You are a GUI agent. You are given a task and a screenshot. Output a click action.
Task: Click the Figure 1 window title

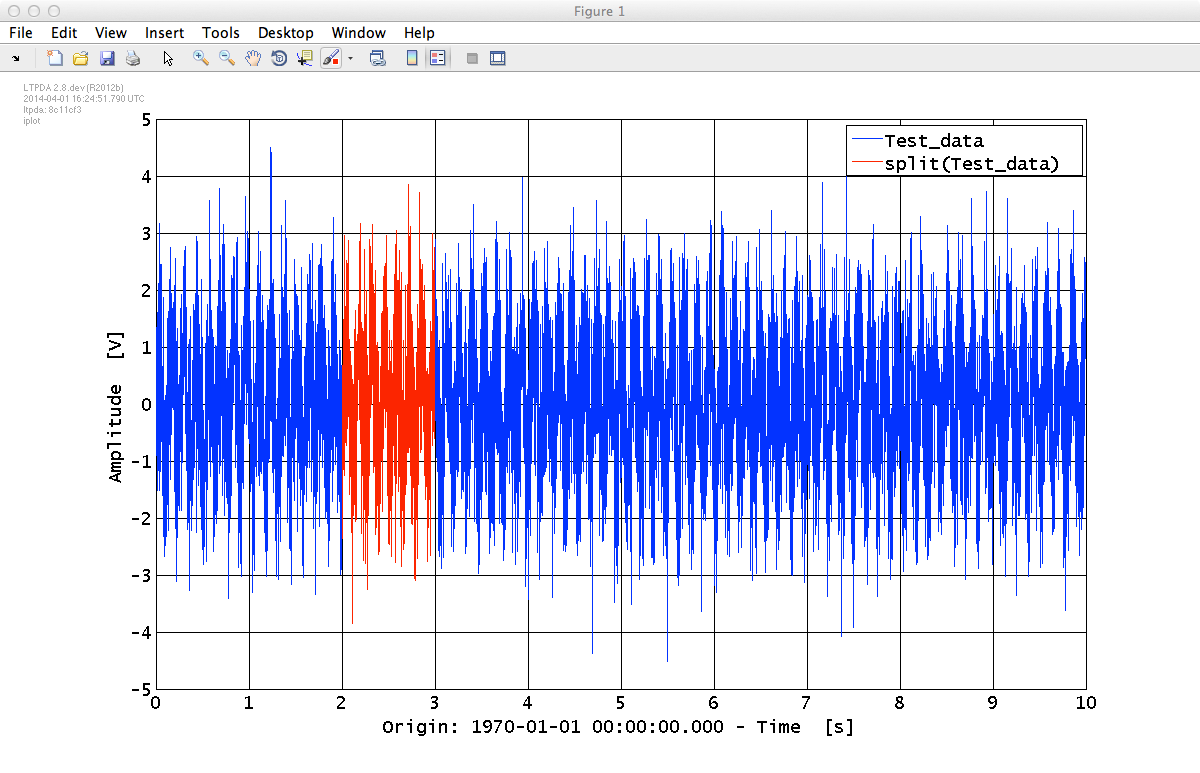pos(600,11)
